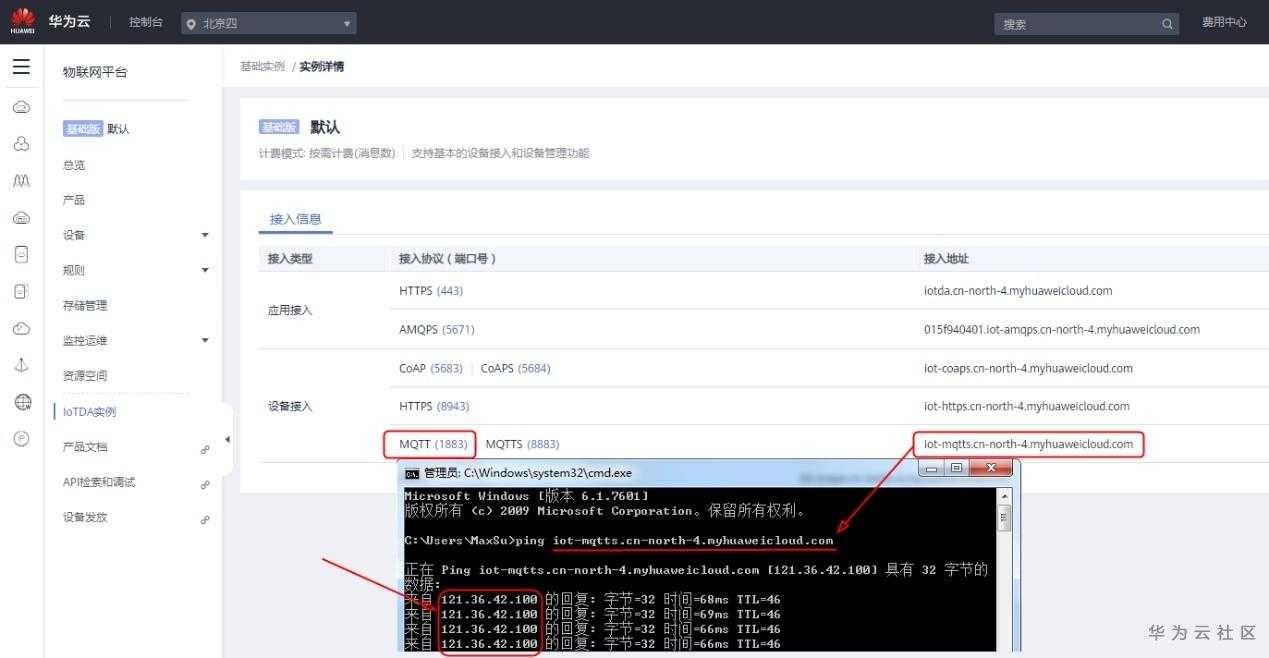Collapse the sidebar with the triangle handle
The height and width of the screenshot is (658, 1269).
coord(227,439)
